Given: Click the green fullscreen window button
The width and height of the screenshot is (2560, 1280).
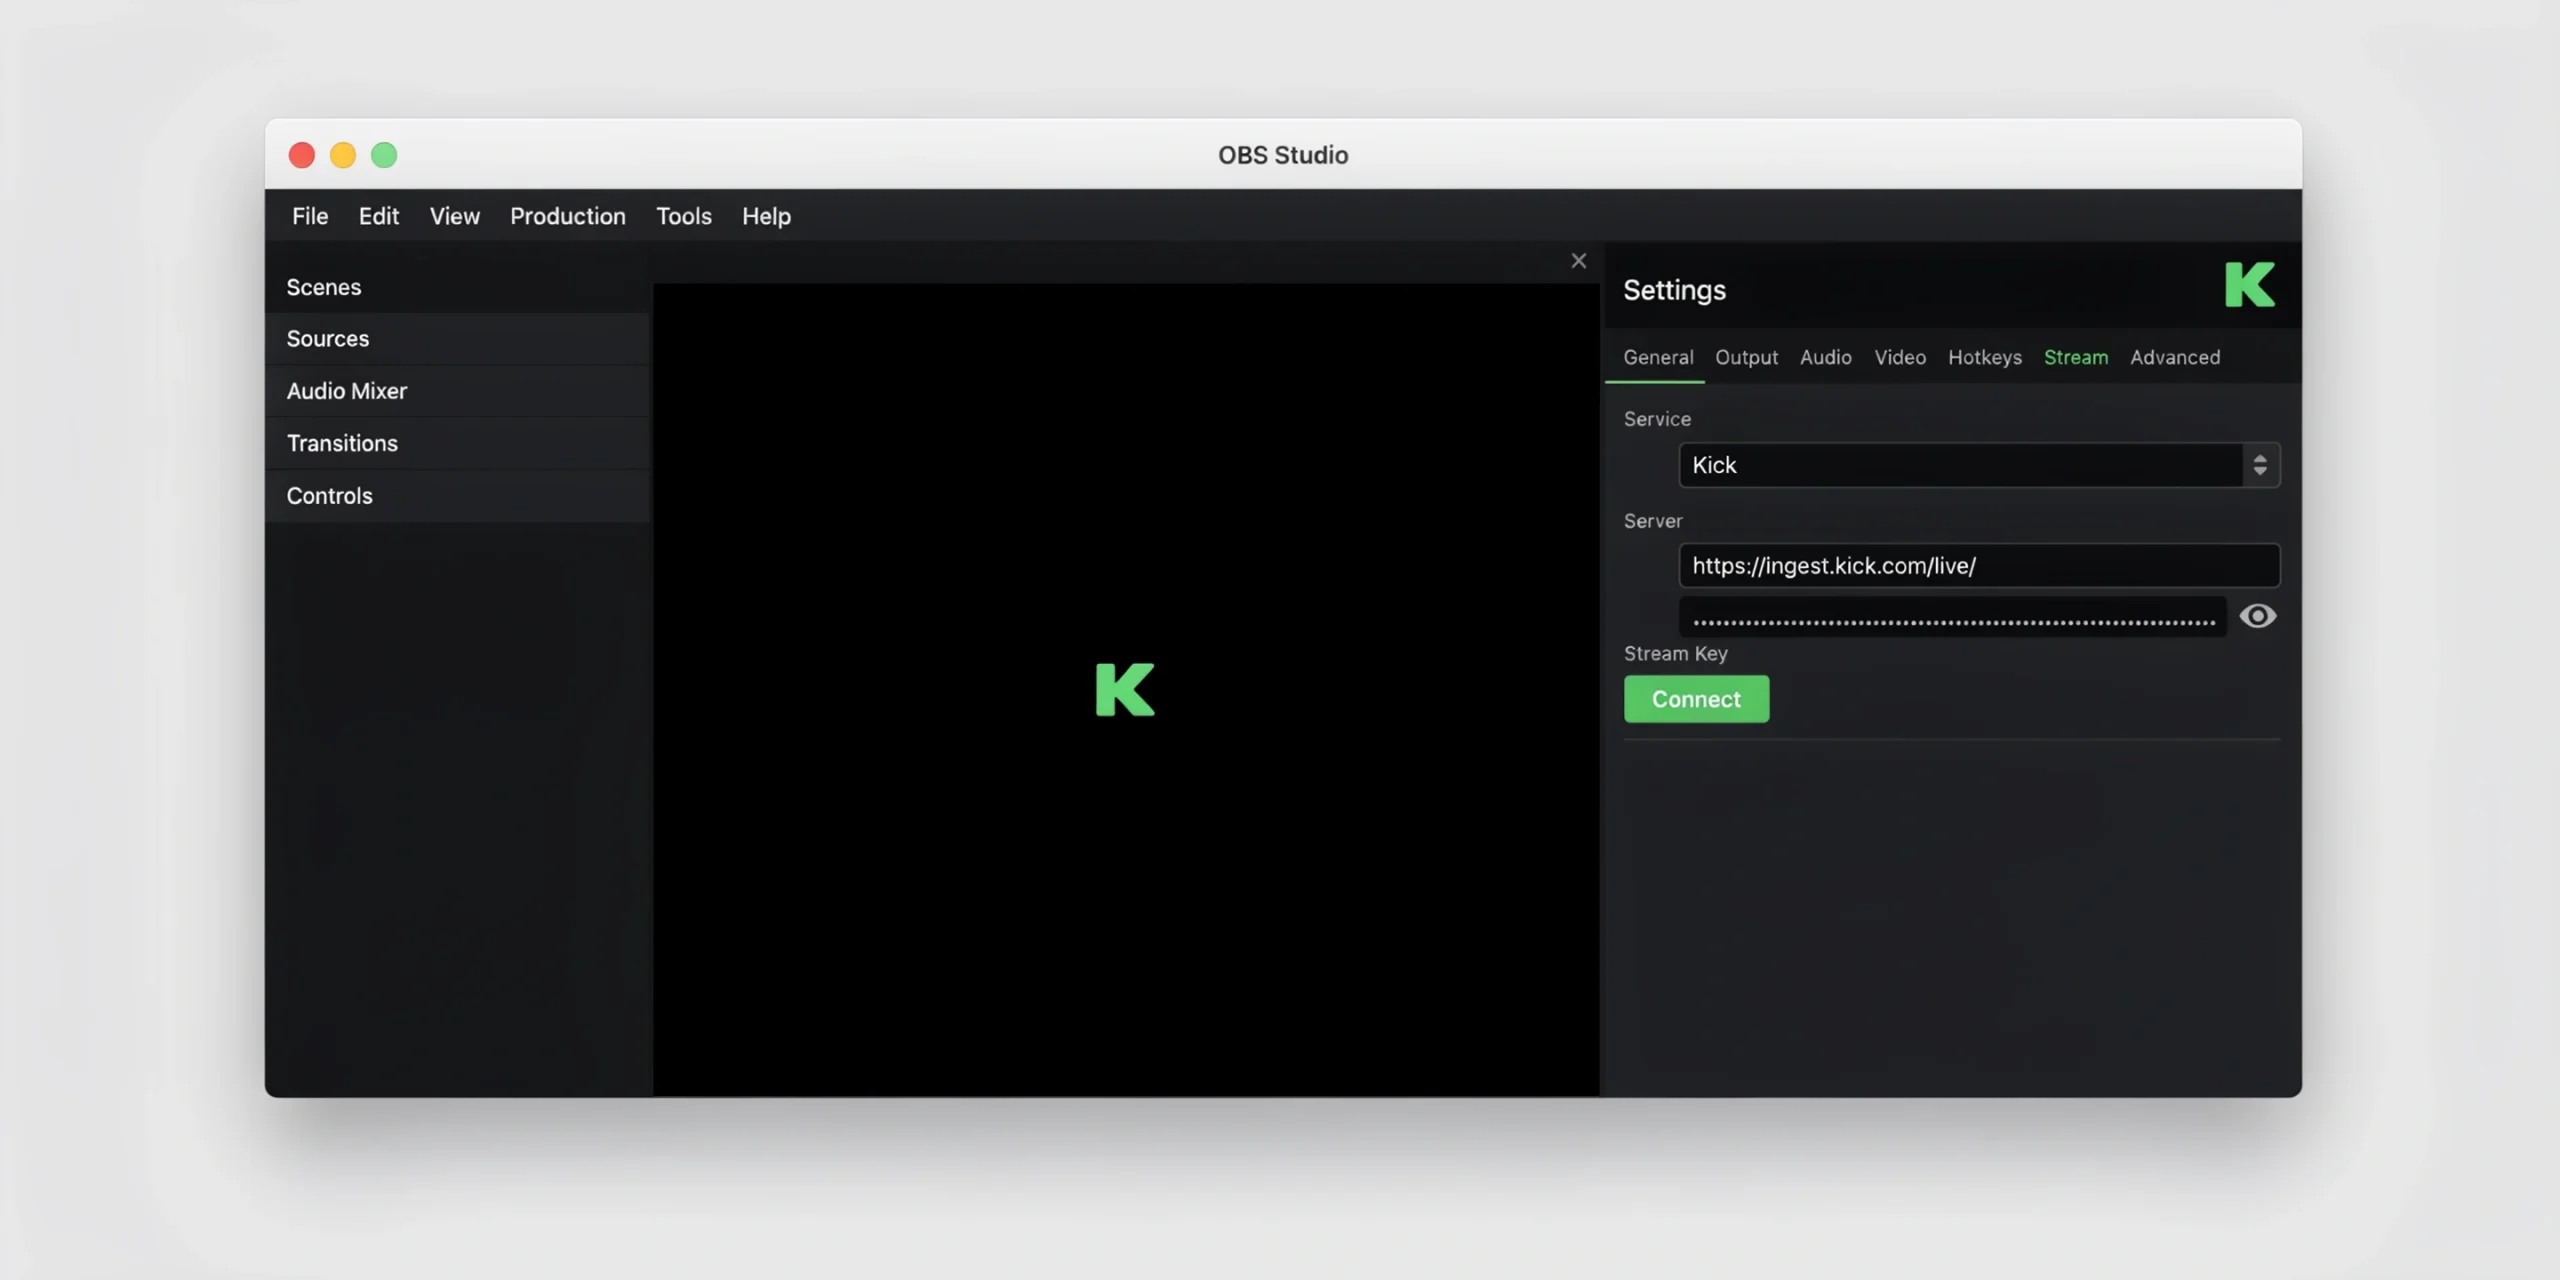Looking at the screenshot, I should coord(384,155).
